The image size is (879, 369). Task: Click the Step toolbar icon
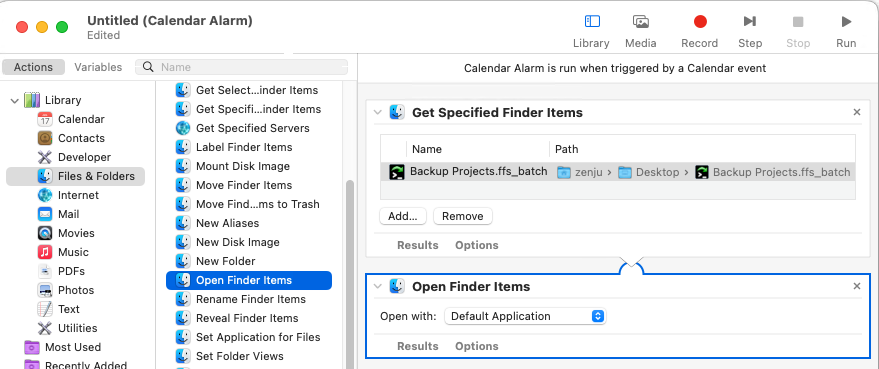click(750, 22)
